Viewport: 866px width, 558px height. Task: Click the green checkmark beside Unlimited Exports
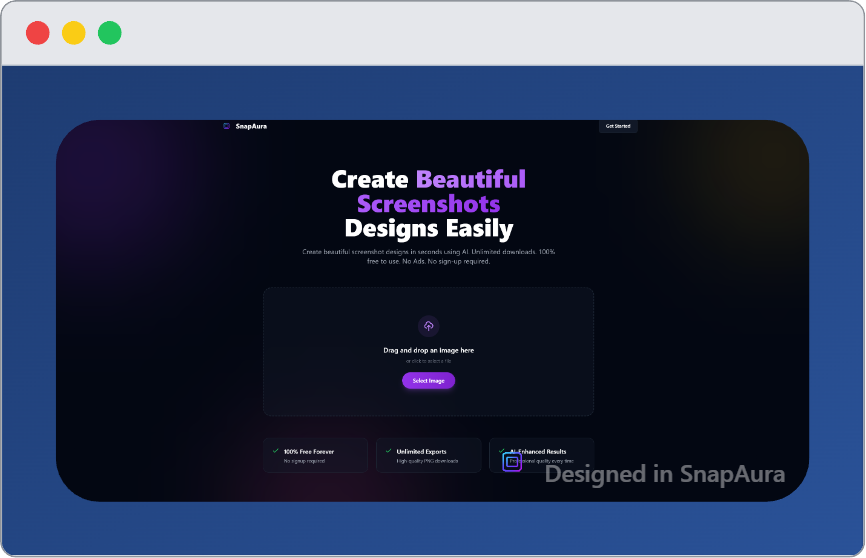tap(388, 451)
